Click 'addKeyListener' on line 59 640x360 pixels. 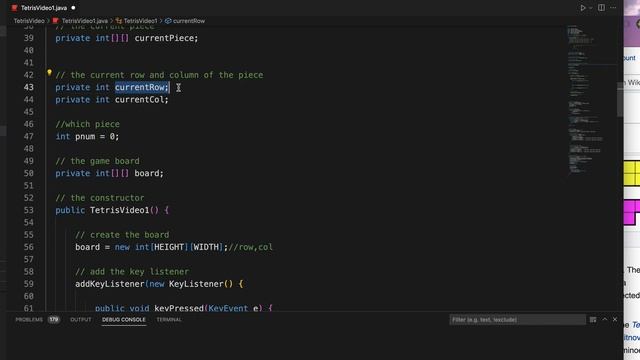tap(110, 284)
